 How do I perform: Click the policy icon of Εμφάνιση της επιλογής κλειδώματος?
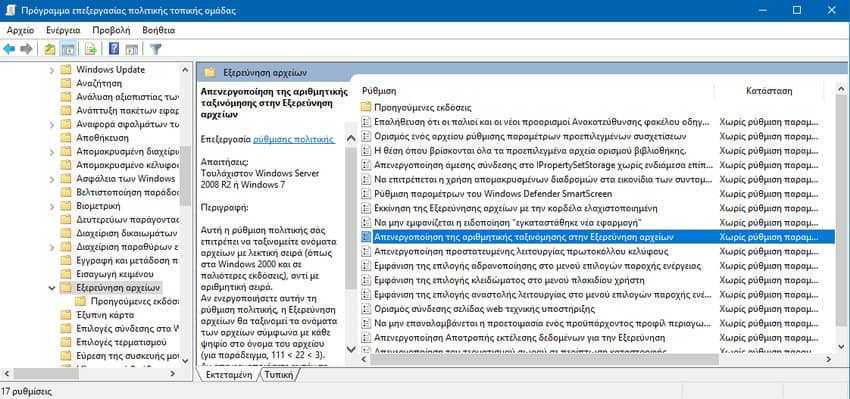pos(366,280)
